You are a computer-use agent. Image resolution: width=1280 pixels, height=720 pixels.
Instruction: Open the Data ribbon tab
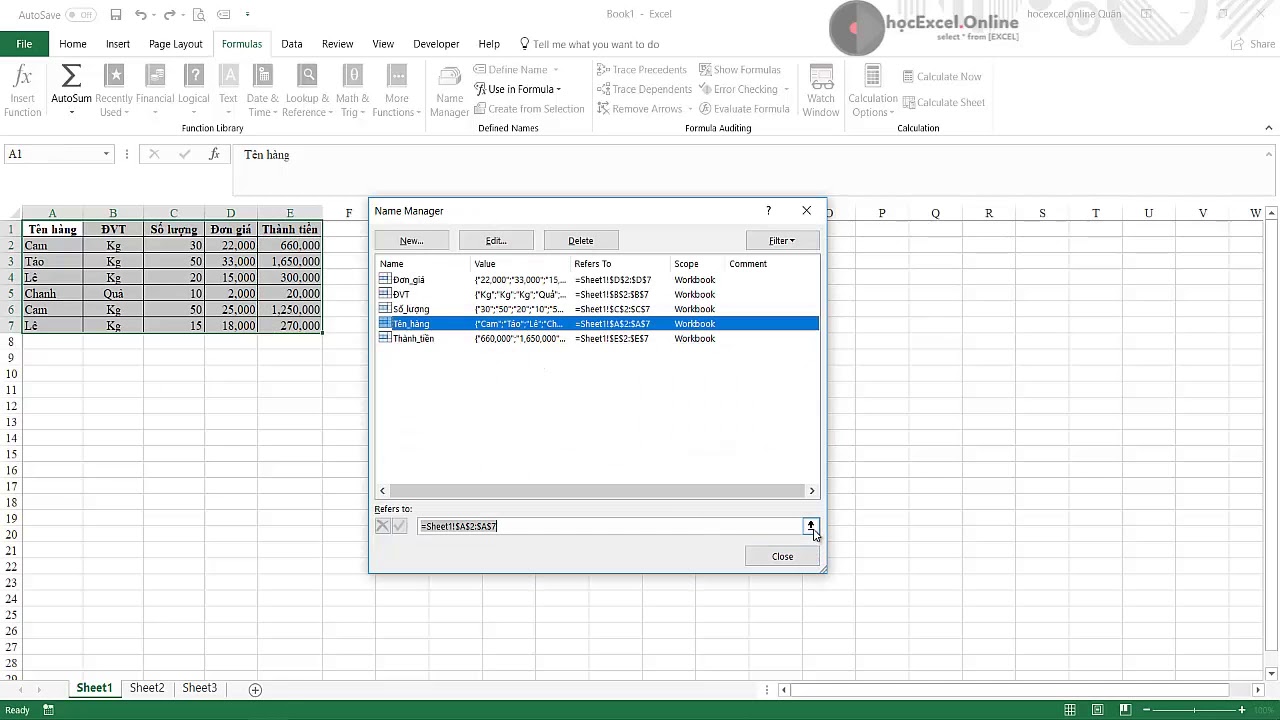coord(291,44)
